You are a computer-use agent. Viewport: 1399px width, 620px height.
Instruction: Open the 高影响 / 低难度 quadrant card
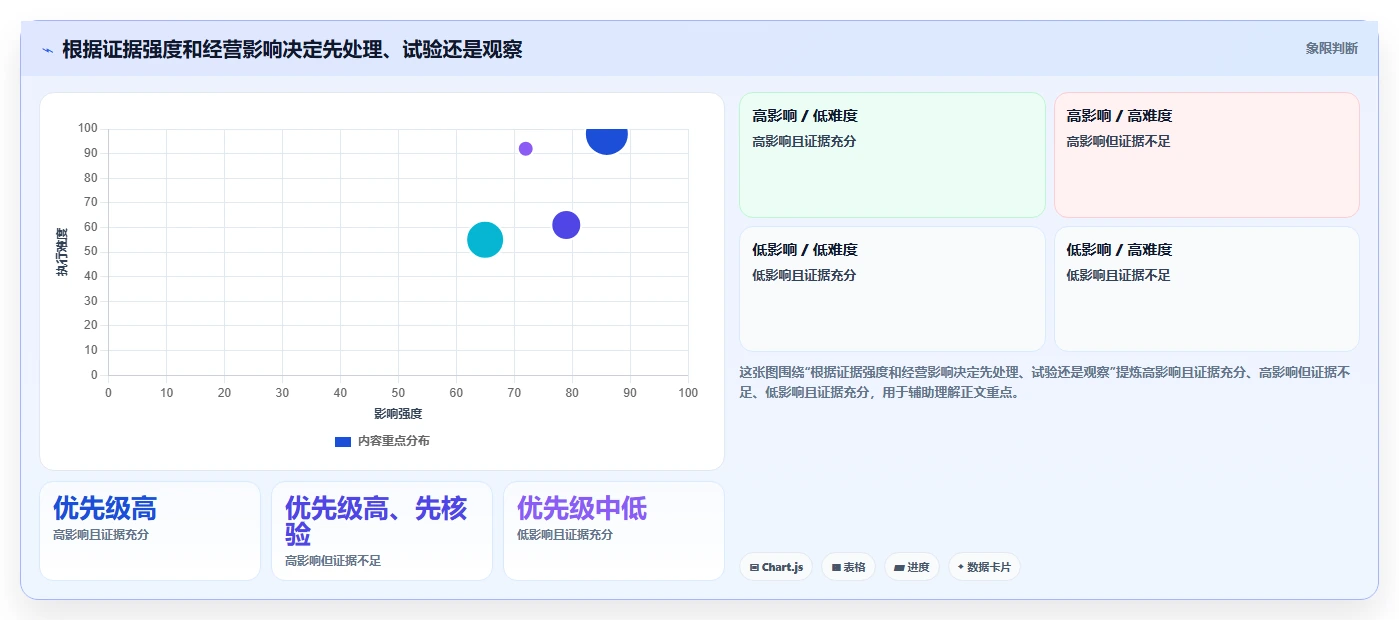892,155
